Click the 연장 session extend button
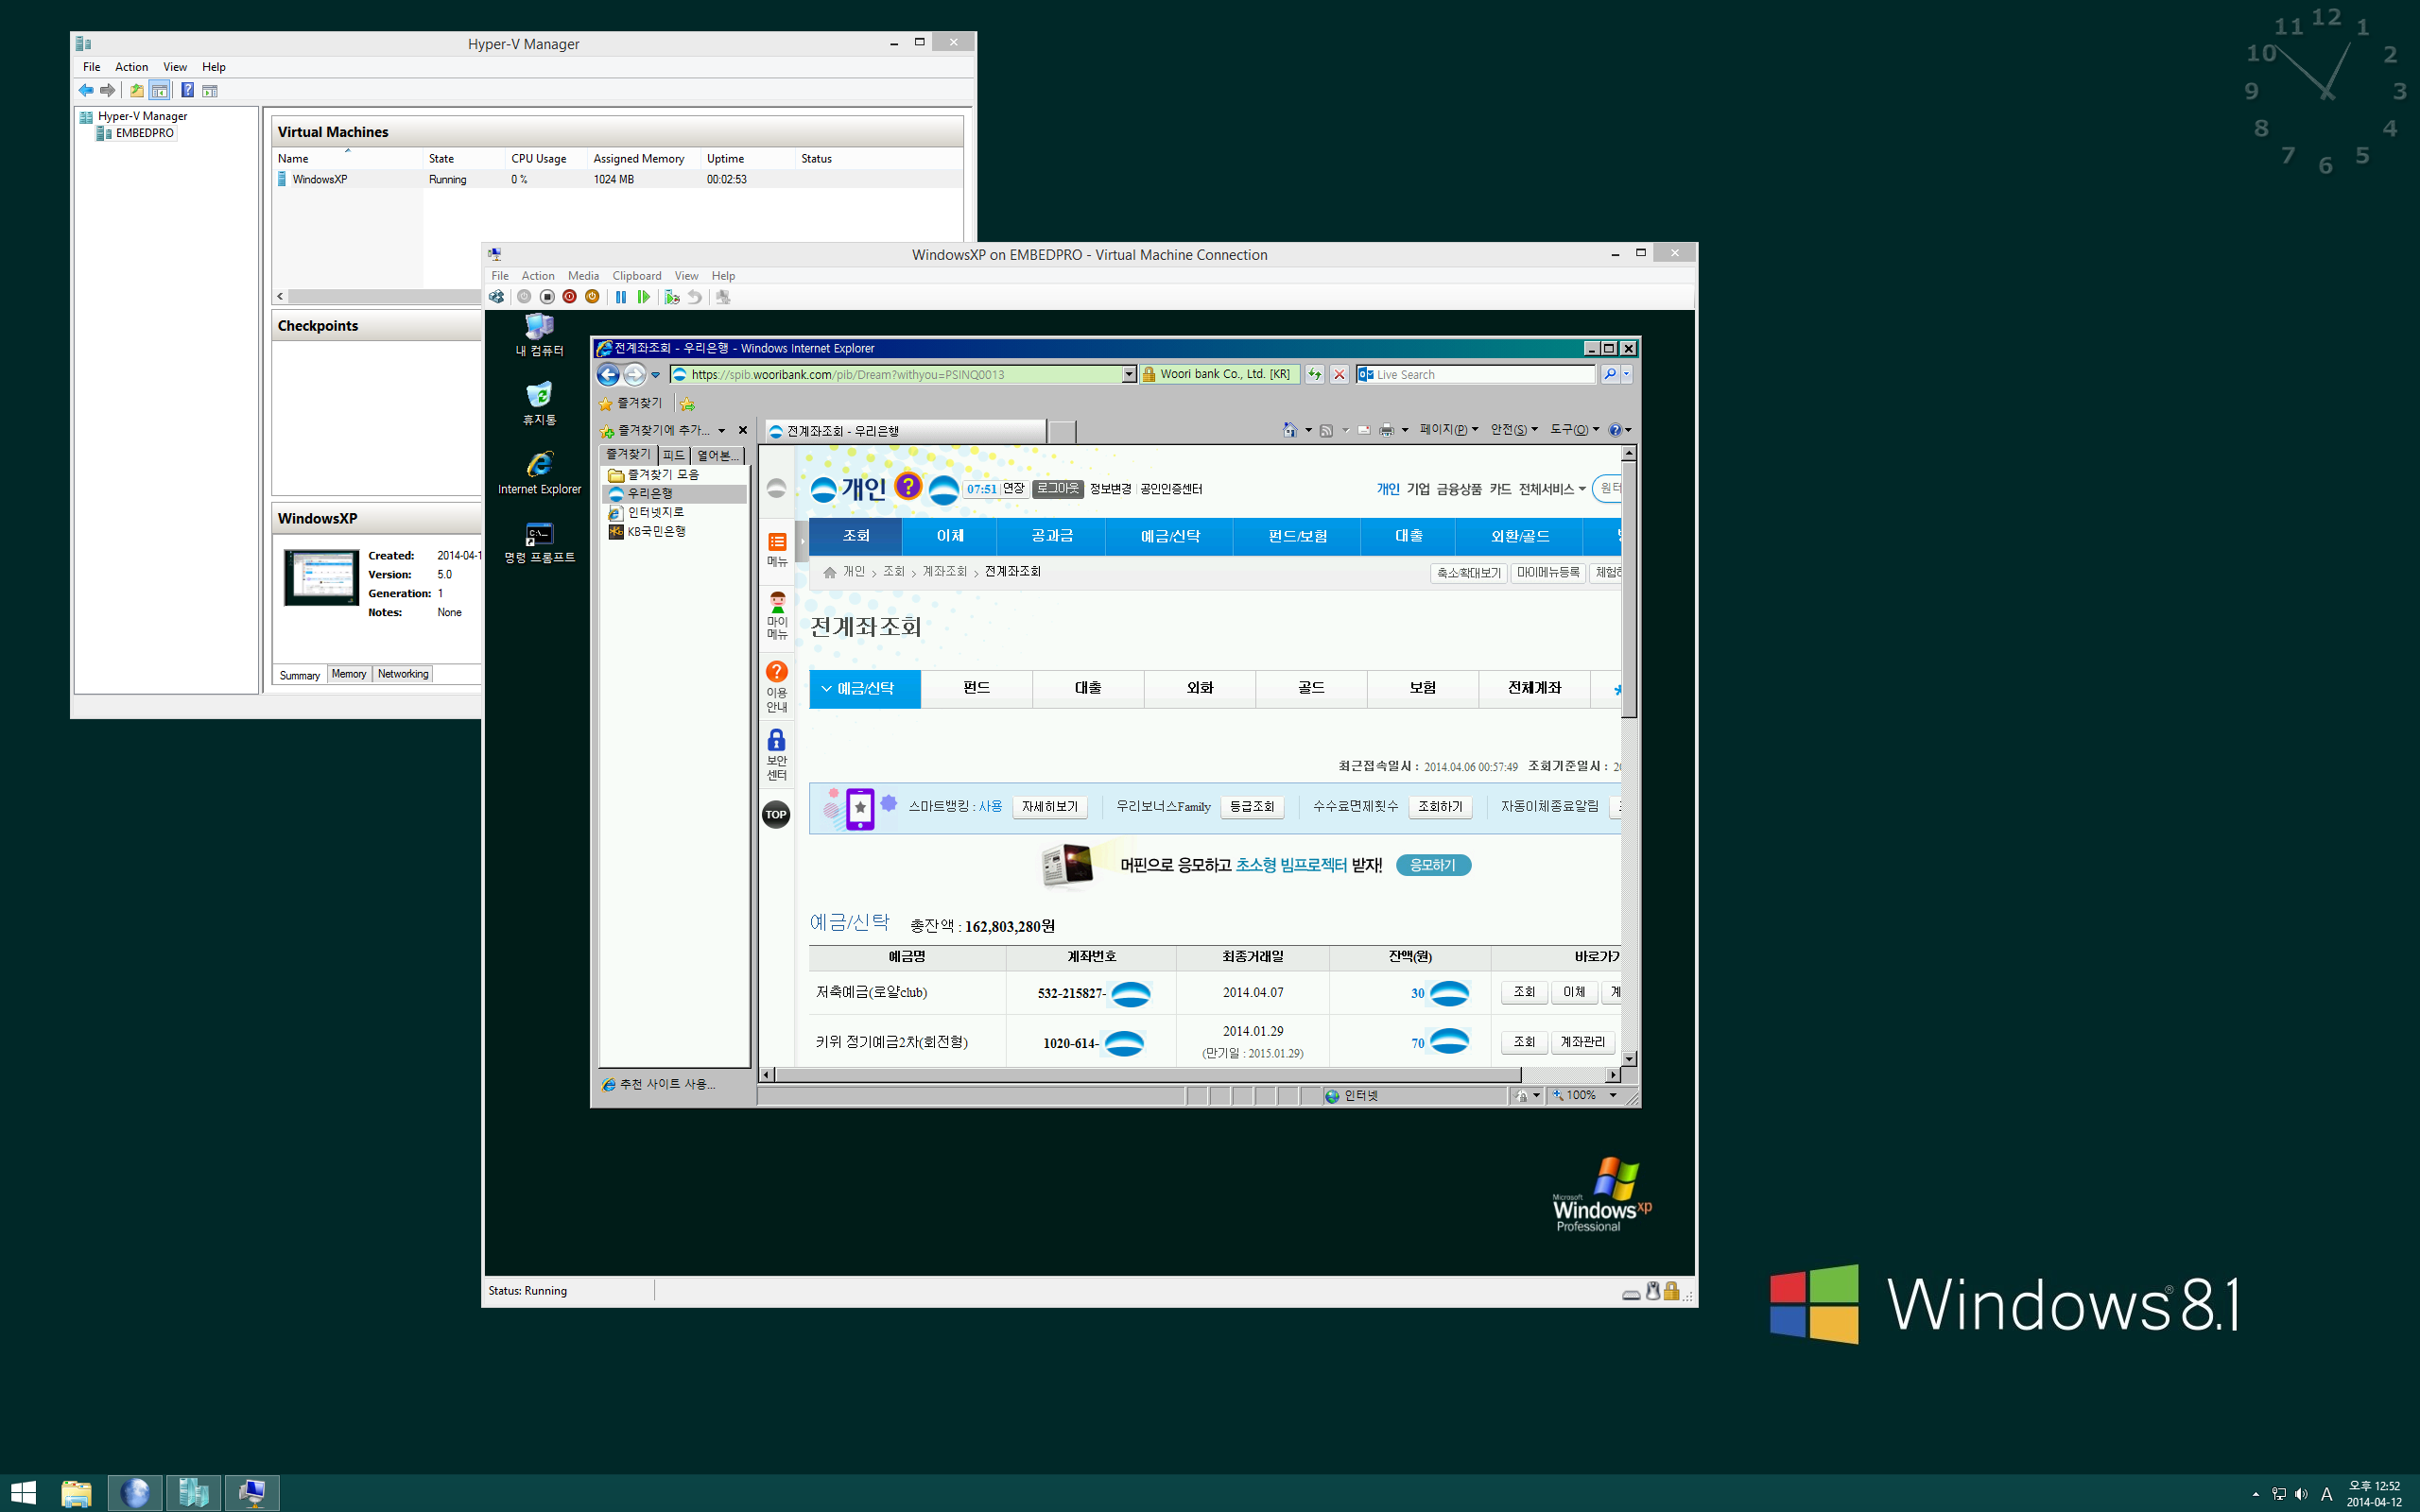Screen dimensions: 2420x1512 [1013, 488]
